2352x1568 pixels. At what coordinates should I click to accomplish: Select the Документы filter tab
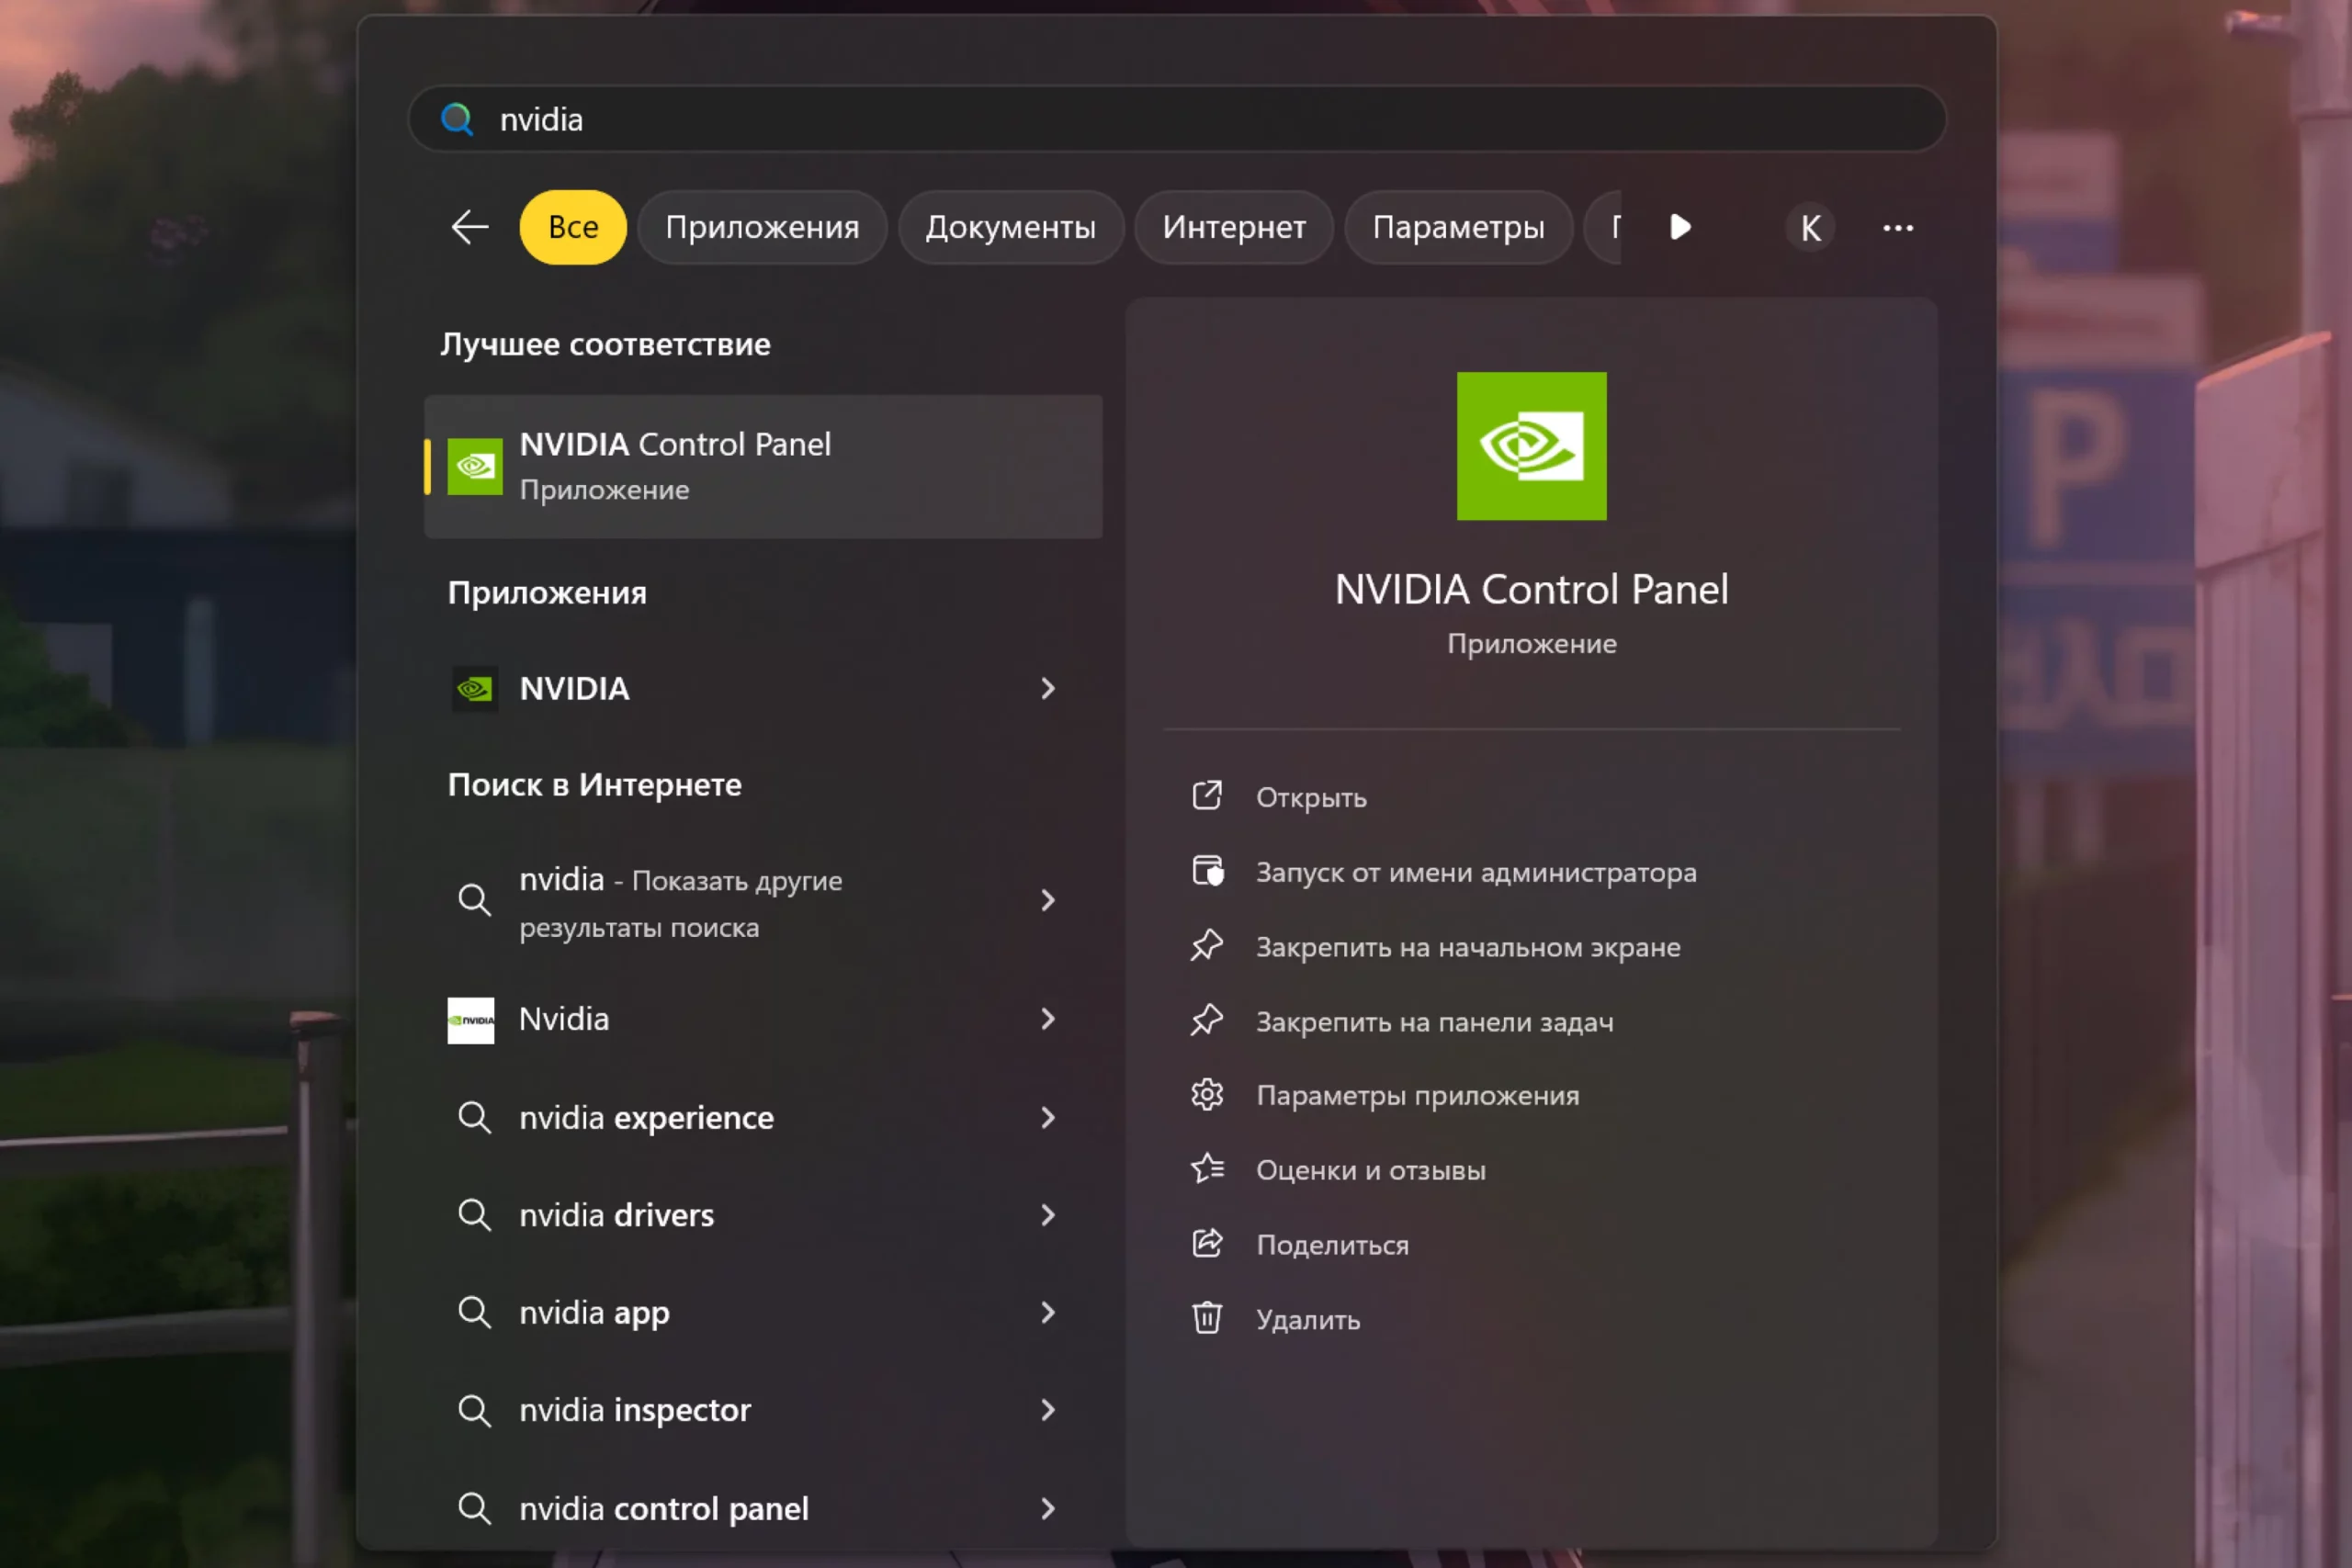coord(1010,227)
